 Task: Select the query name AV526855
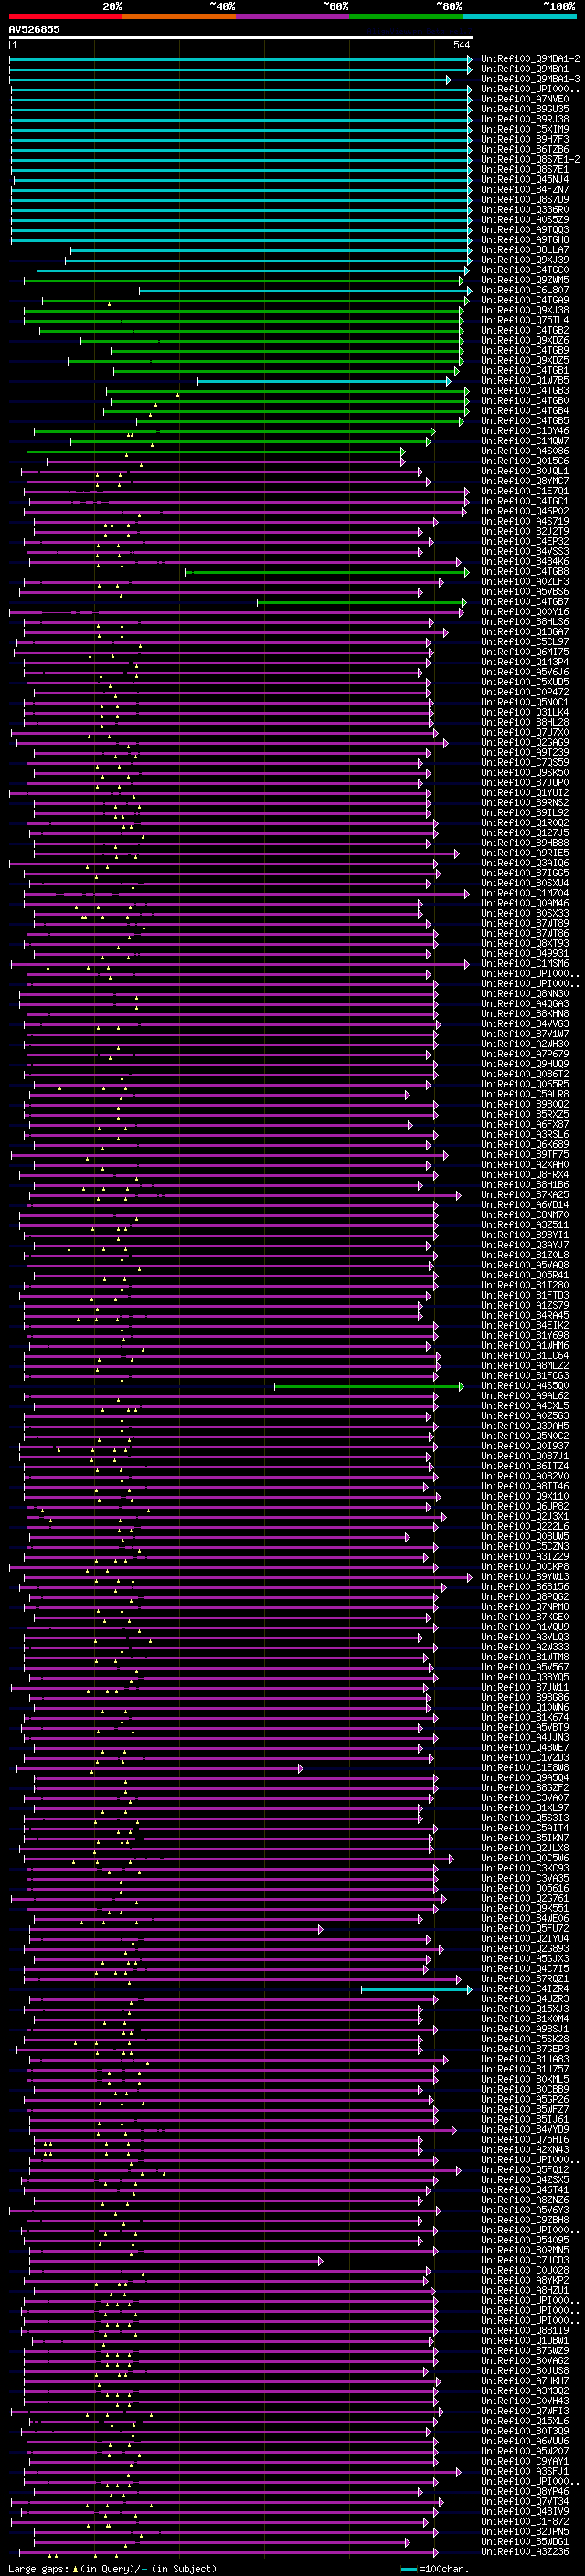(34, 30)
